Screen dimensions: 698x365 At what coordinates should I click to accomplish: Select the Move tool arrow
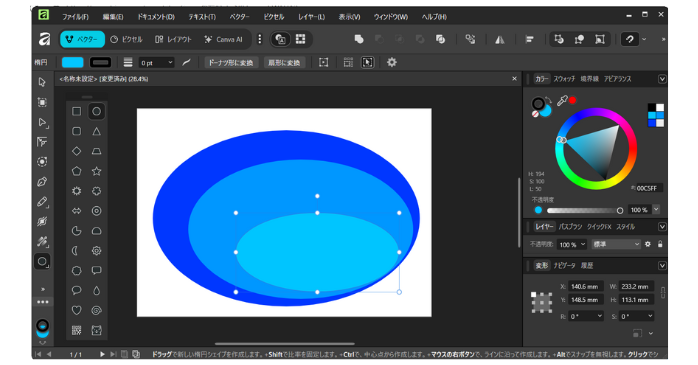tap(42, 82)
